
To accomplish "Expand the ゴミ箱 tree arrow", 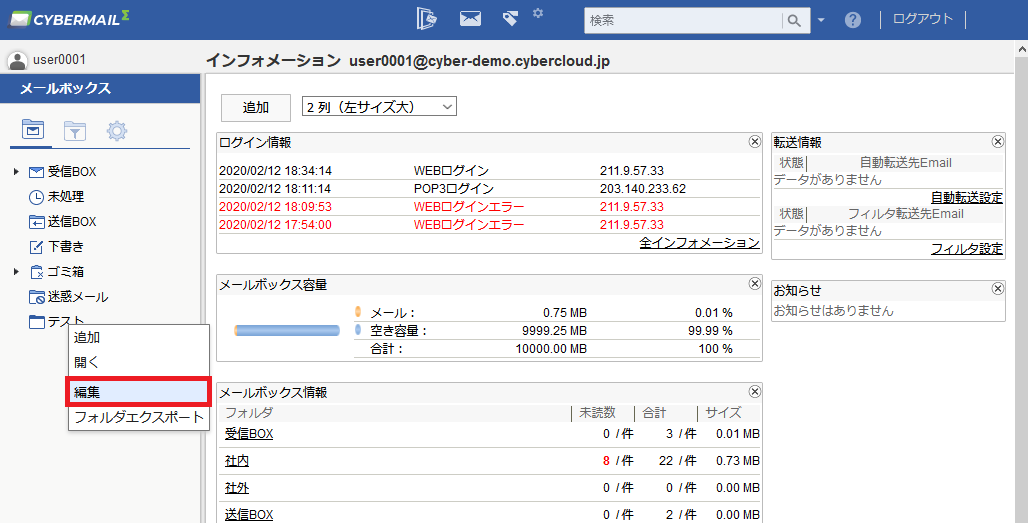I will 16,271.
